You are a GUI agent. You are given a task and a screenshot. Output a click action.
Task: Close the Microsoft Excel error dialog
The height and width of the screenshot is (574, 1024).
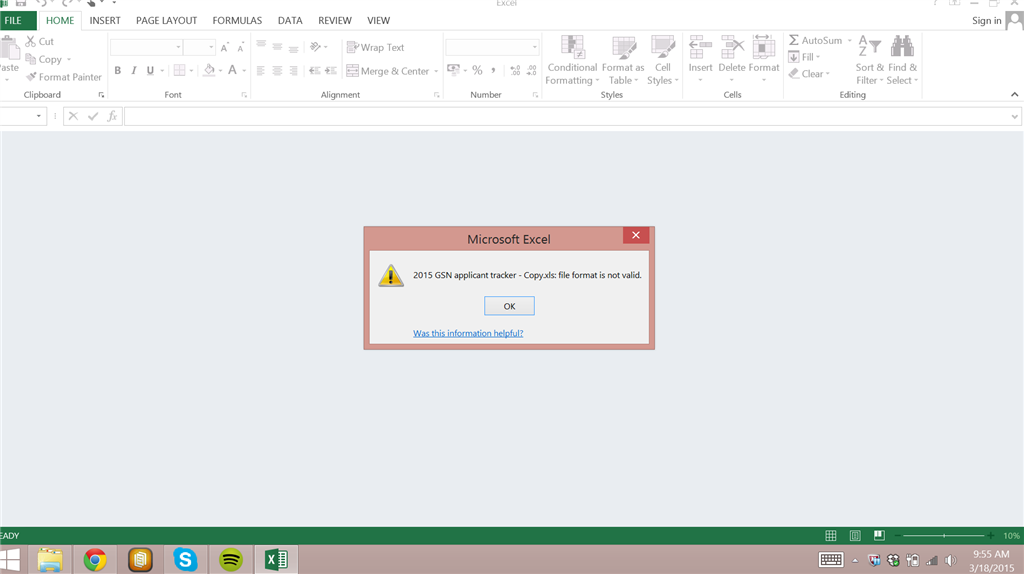coord(635,235)
